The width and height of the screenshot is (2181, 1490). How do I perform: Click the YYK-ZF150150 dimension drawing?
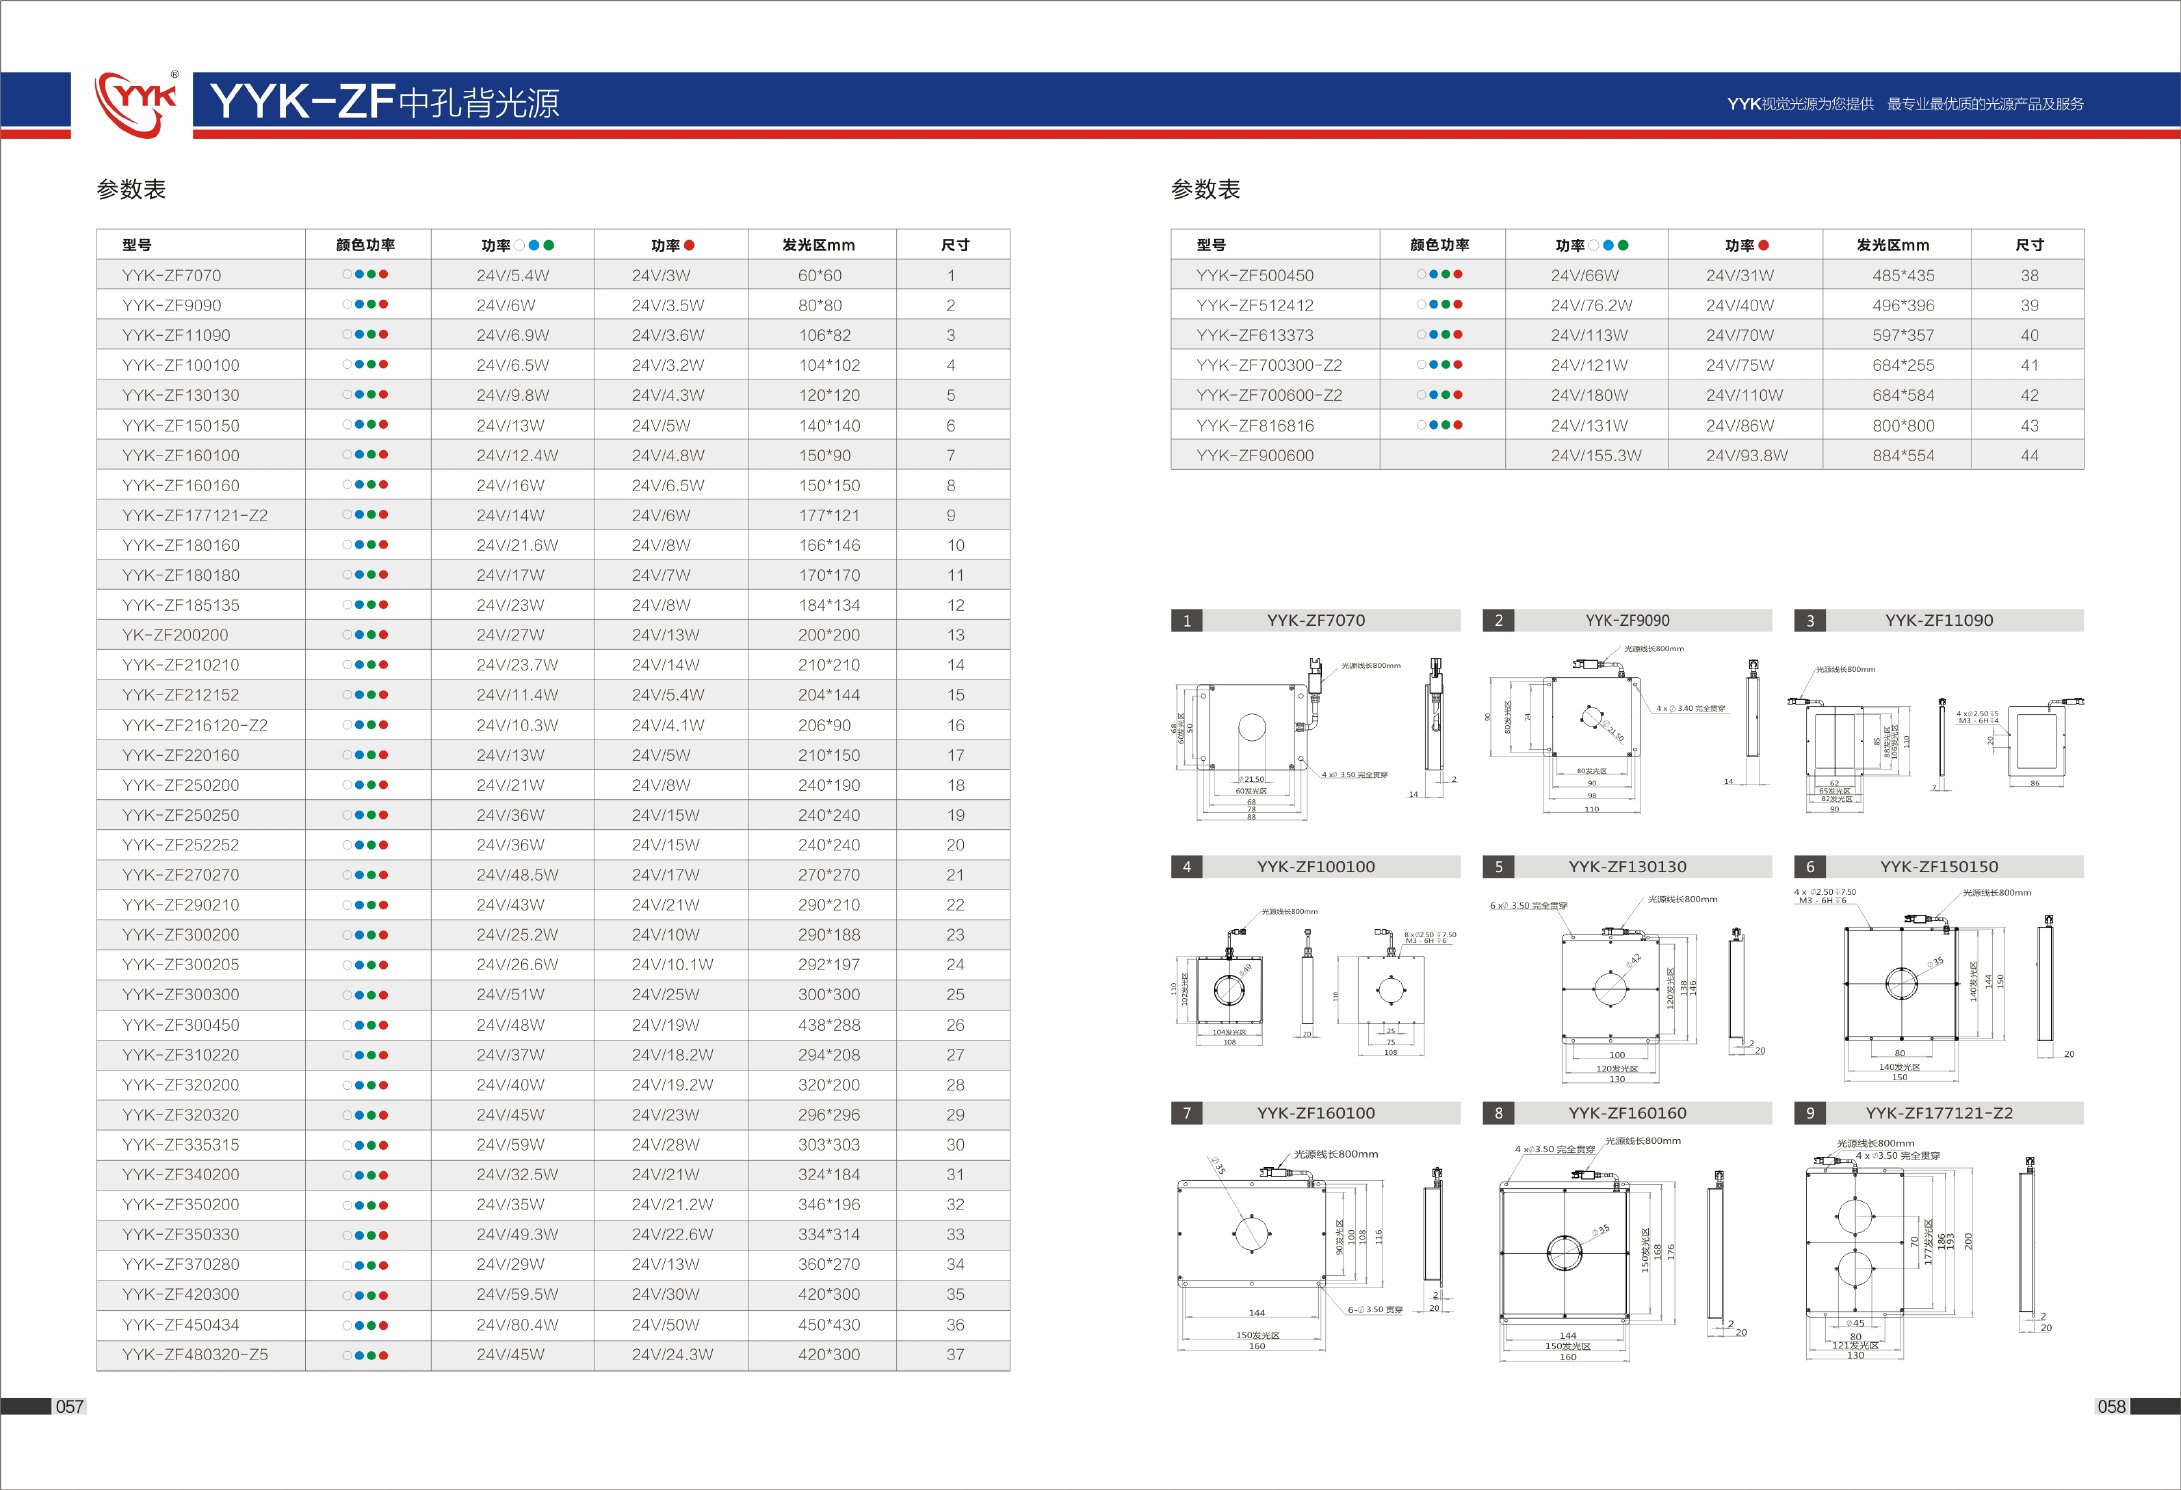tap(1934, 984)
